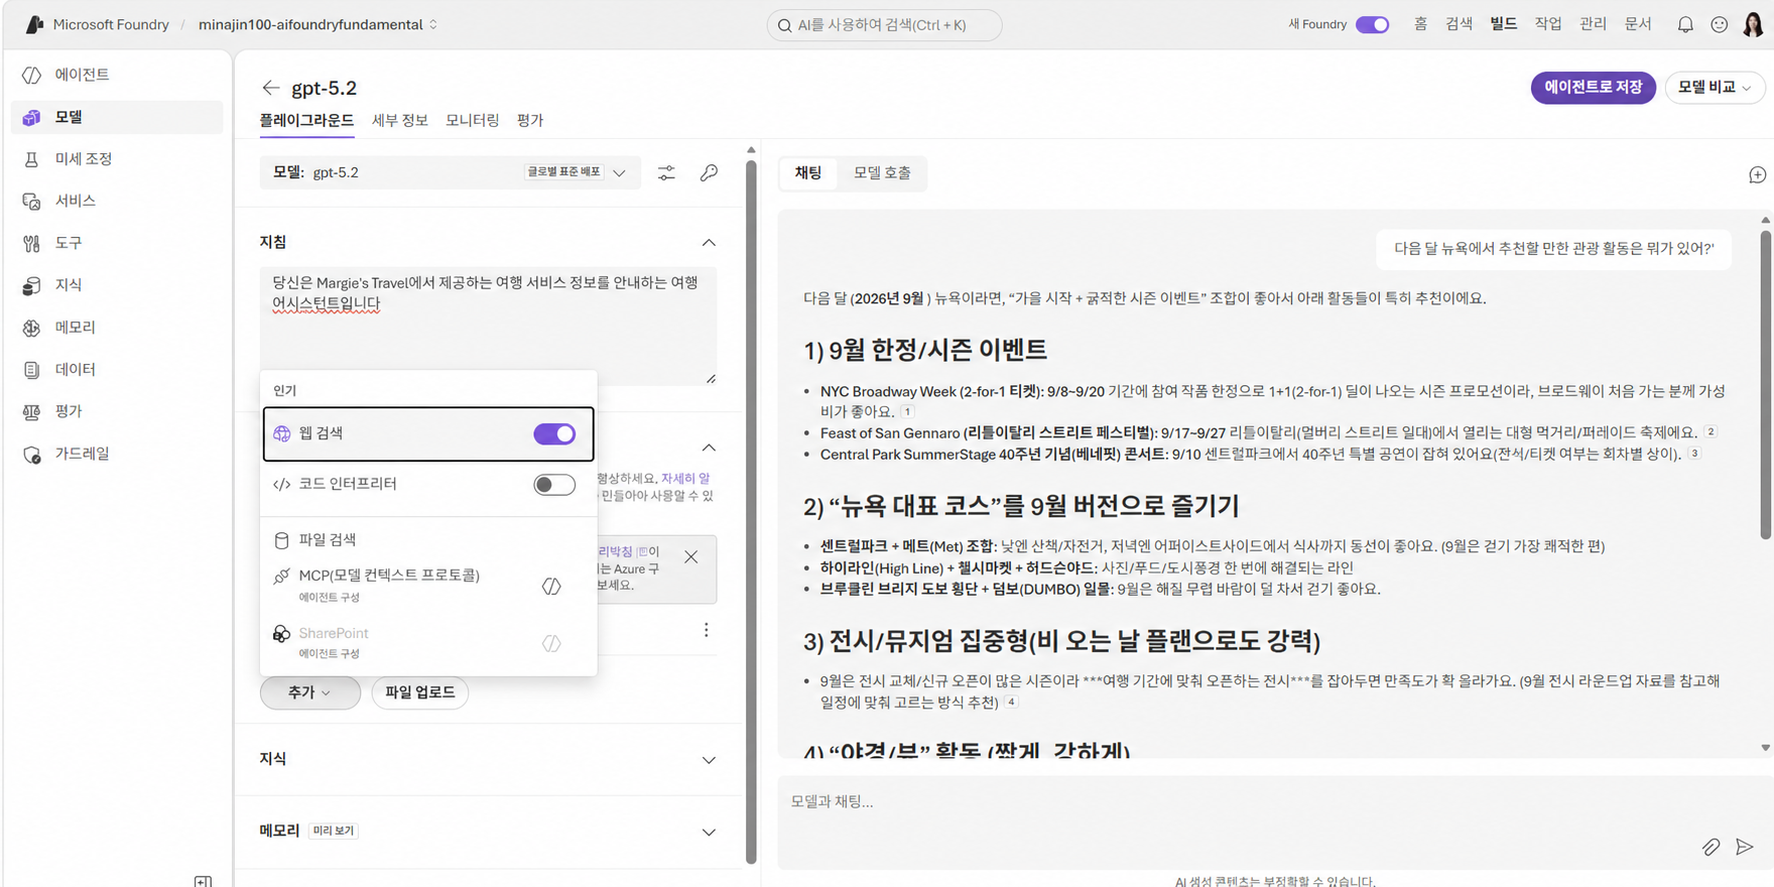Click the feedback smiley icon
Screen dimensions: 1774x887
tap(1719, 24)
